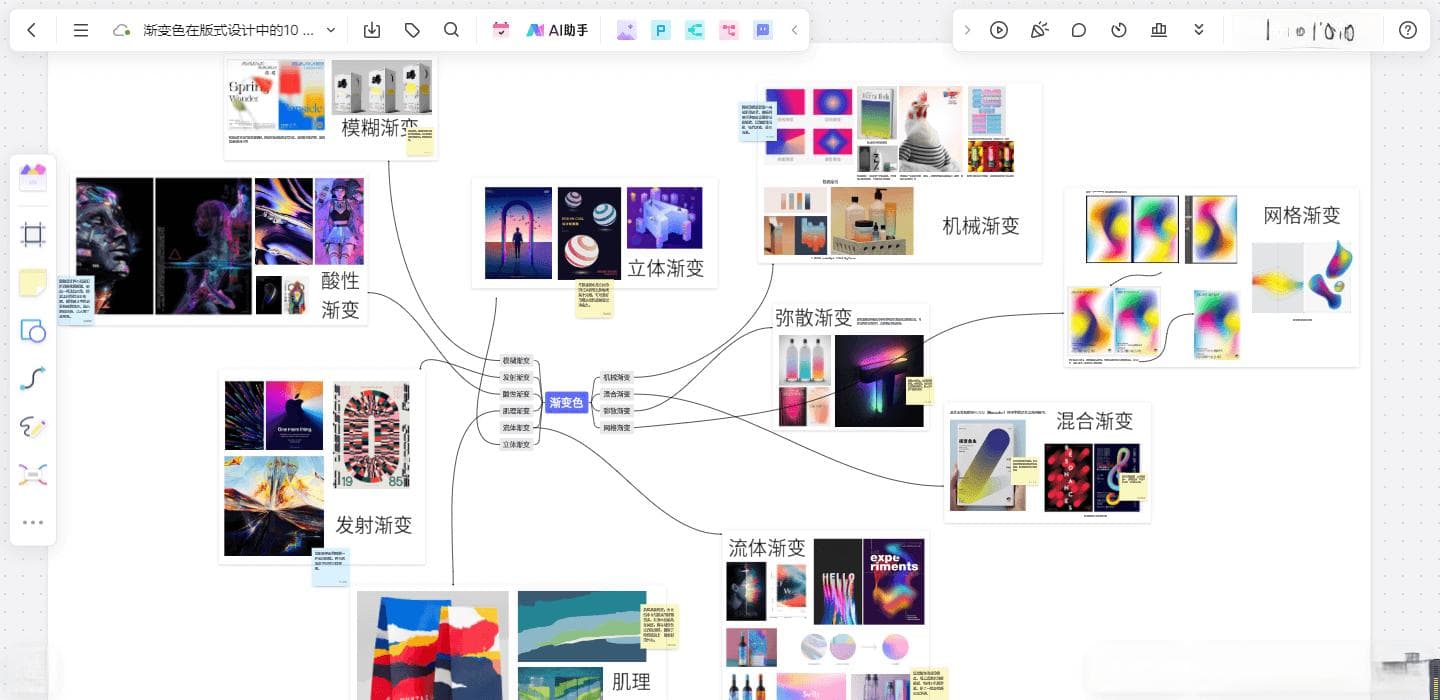
Task: Go back with the left arrow
Action: tap(31, 30)
